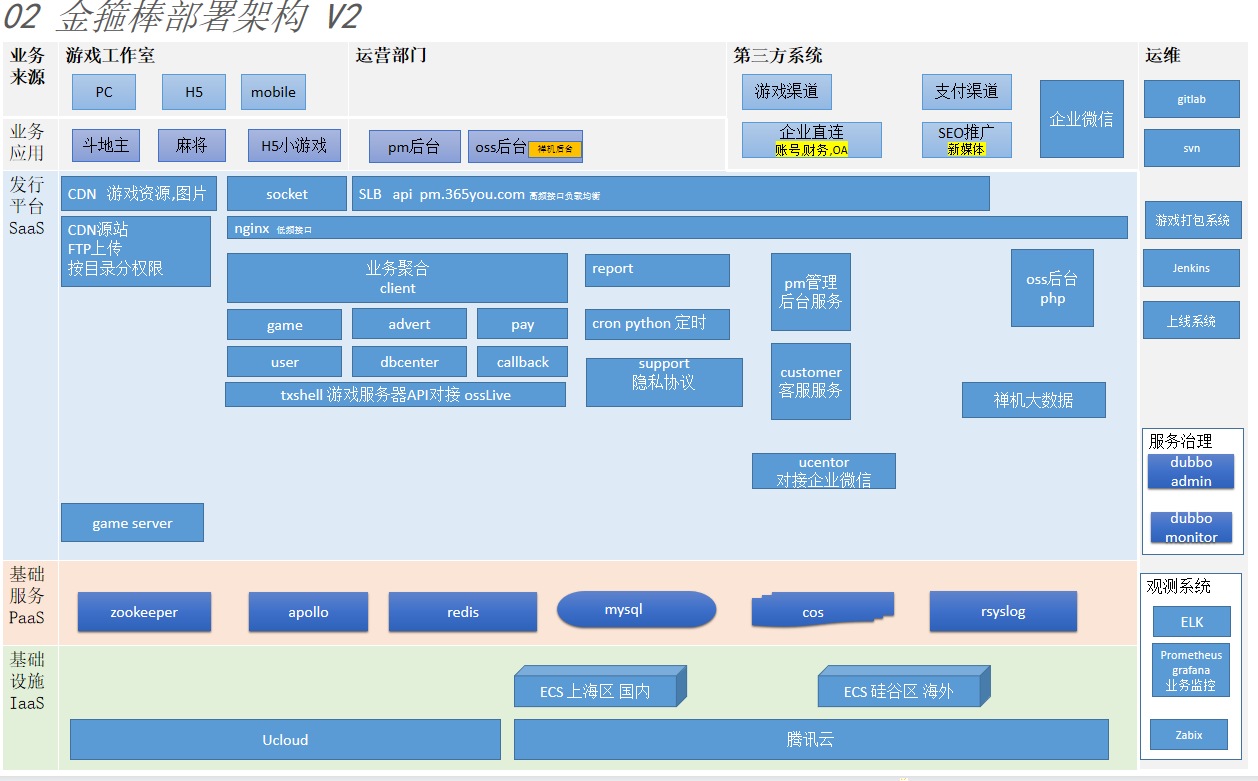
Task: Select the cos storage shape
Action: (x=823, y=611)
